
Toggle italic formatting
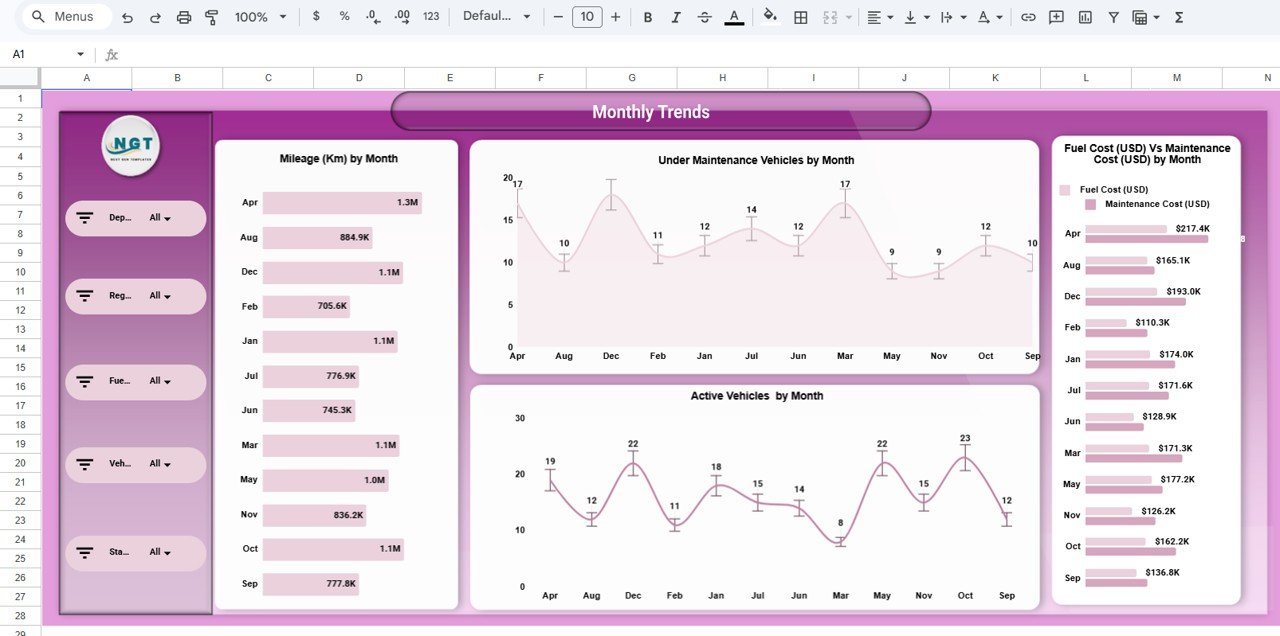tap(675, 17)
